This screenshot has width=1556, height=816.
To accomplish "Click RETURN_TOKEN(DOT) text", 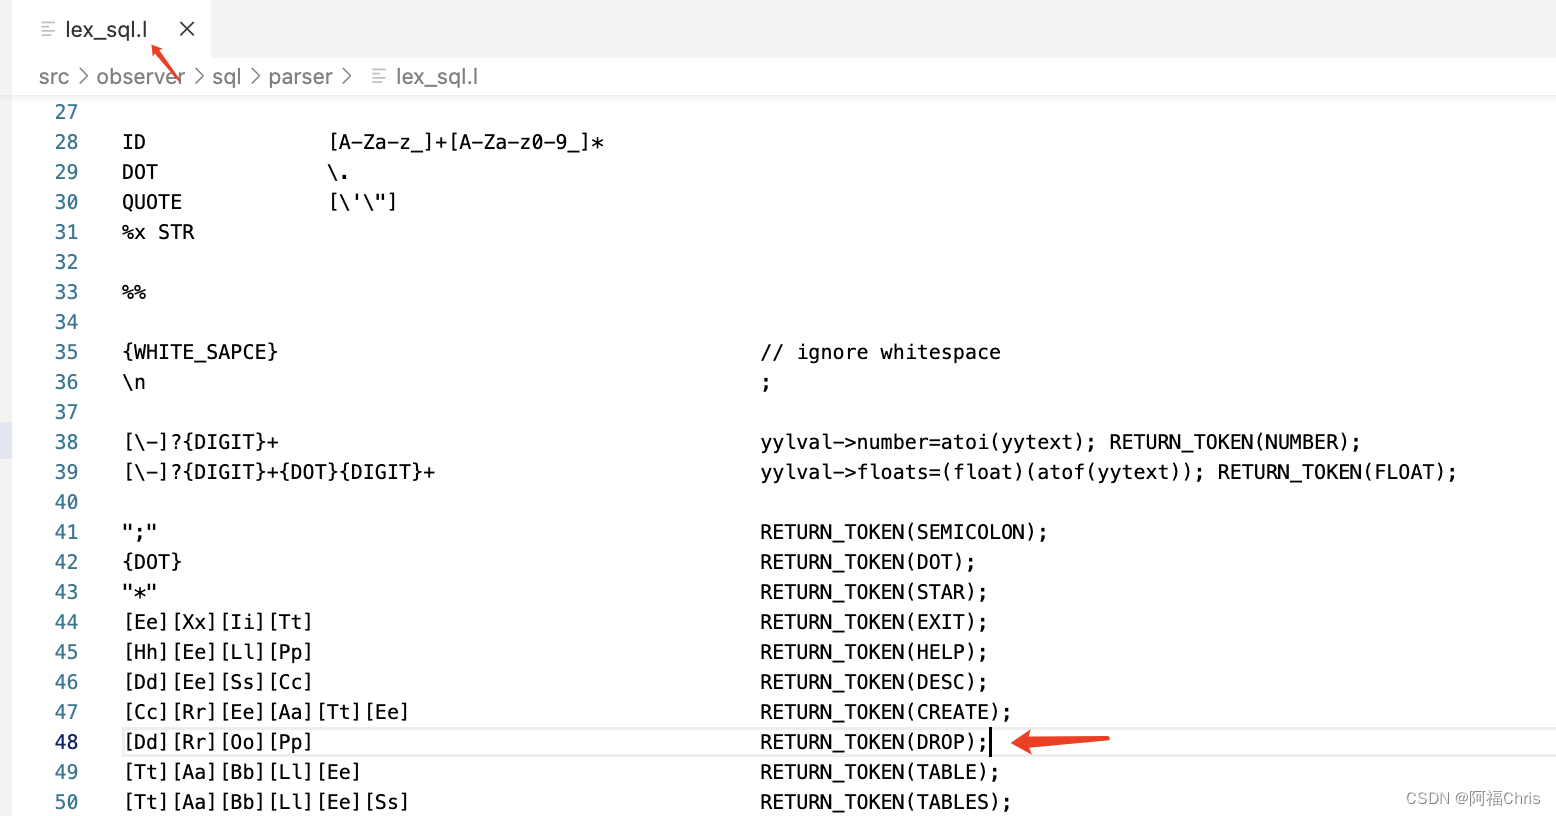I will pyautogui.click(x=862, y=562).
